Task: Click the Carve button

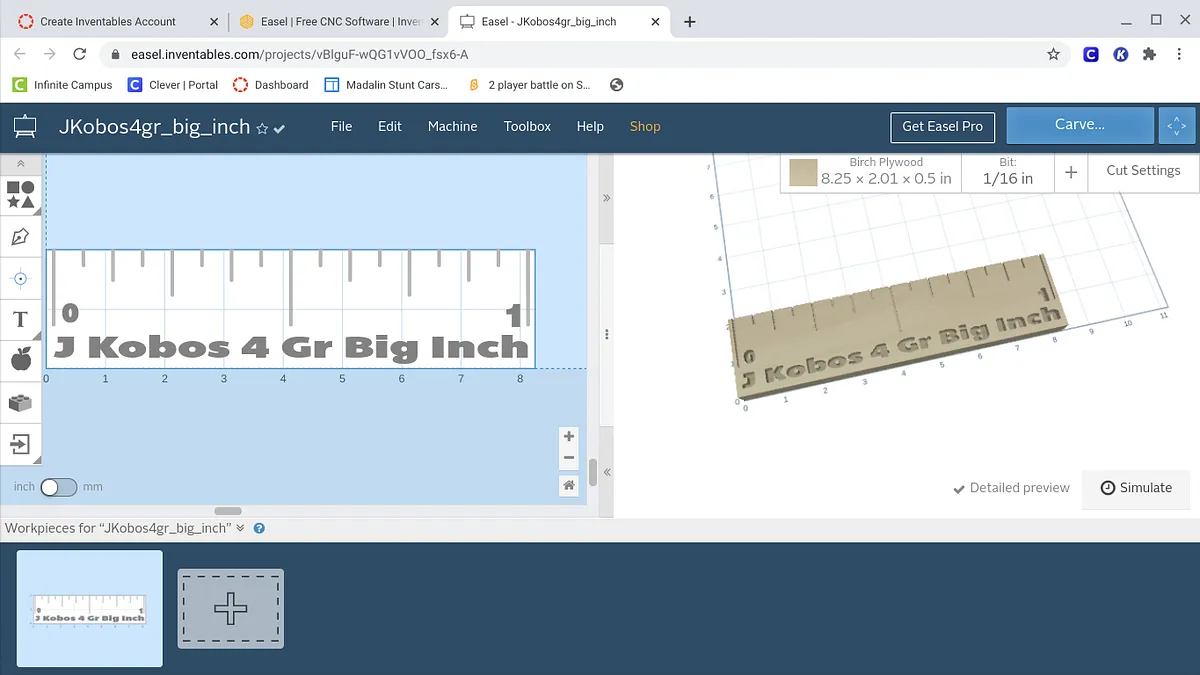Action: pyautogui.click(x=1079, y=125)
